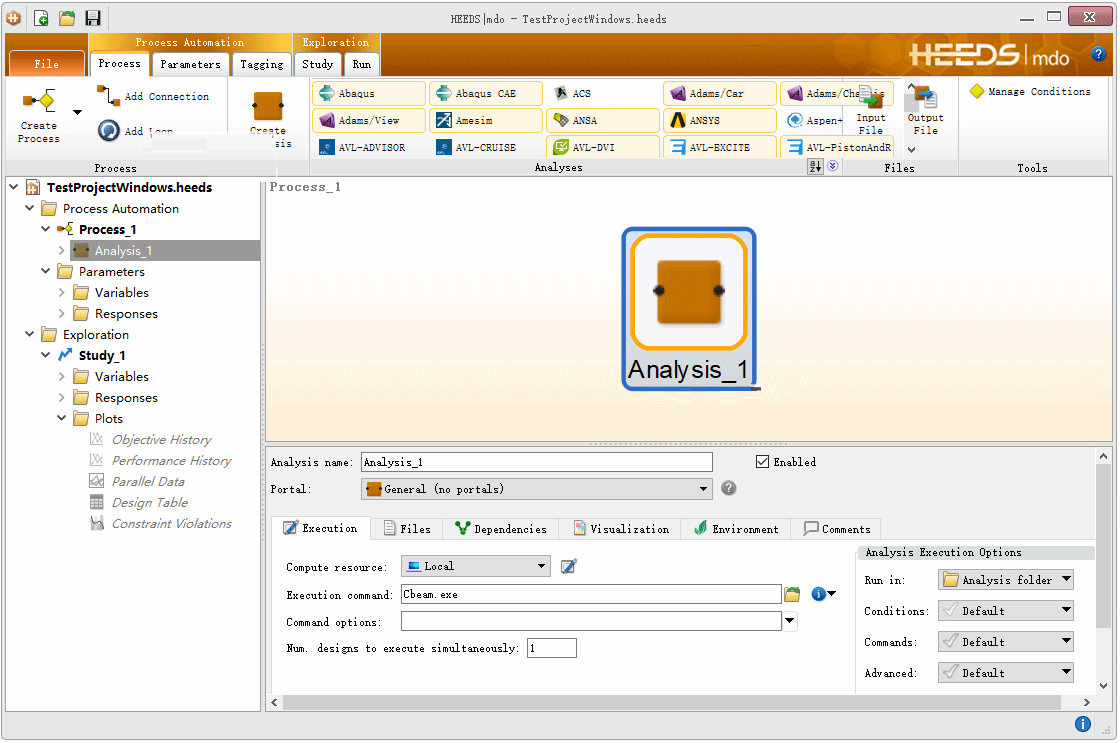
Task: Select the Adams/View analysis portal
Action: pyautogui.click(x=369, y=121)
